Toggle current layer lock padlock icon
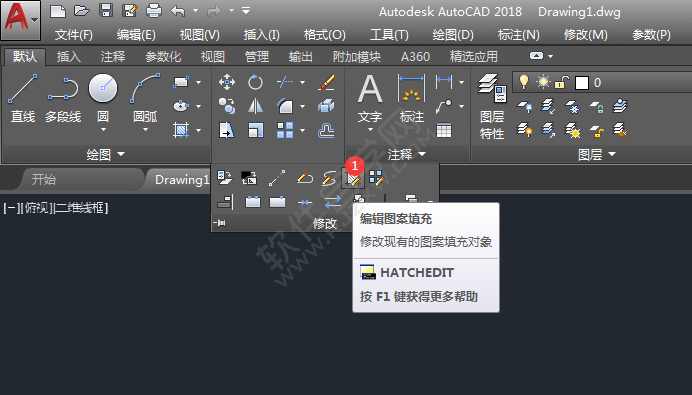This screenshot has width=692, height=395. [561, 83]
